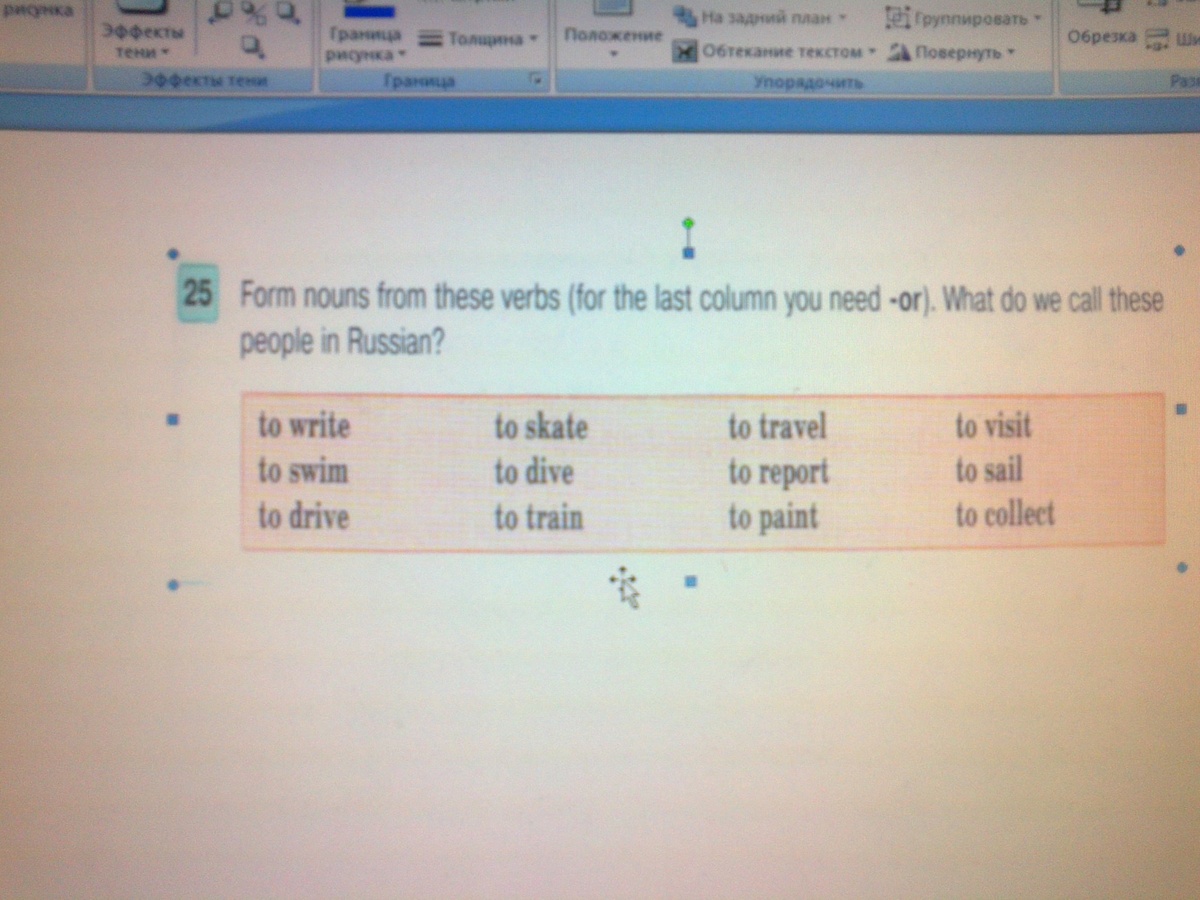Click the nudge shadow right icon
This screenshot has height=900, width=1200.
[286, 11]
